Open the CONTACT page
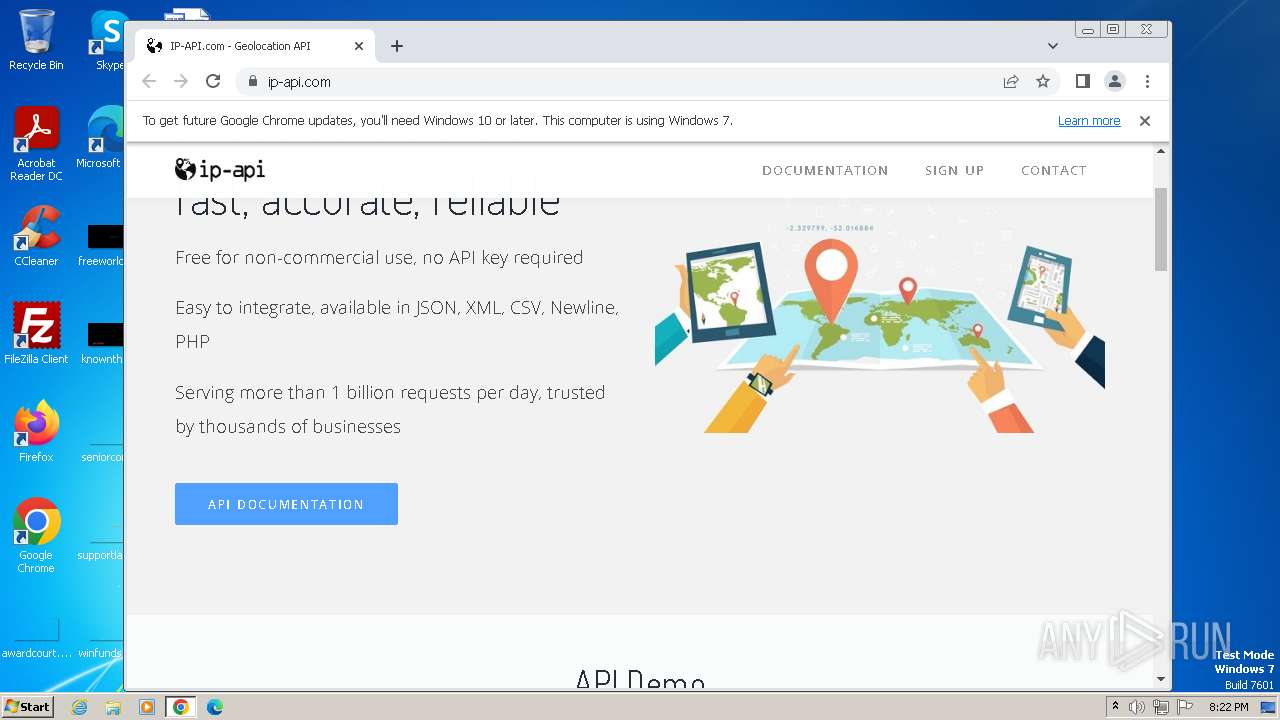The image size is (1280, 720). tap(1054, 170)
